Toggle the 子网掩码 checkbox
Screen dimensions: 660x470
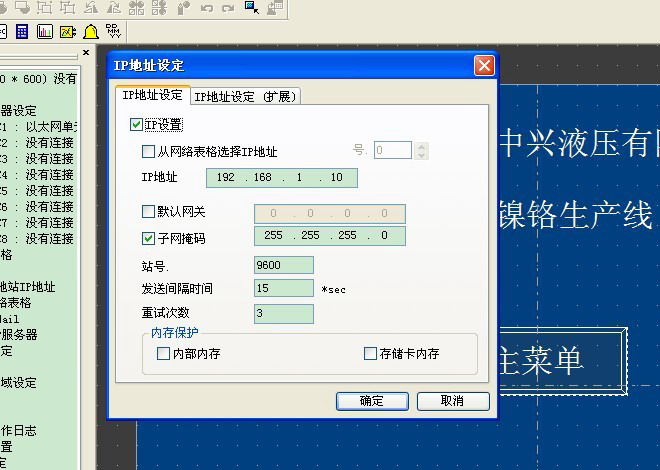(x=149, y=238)
